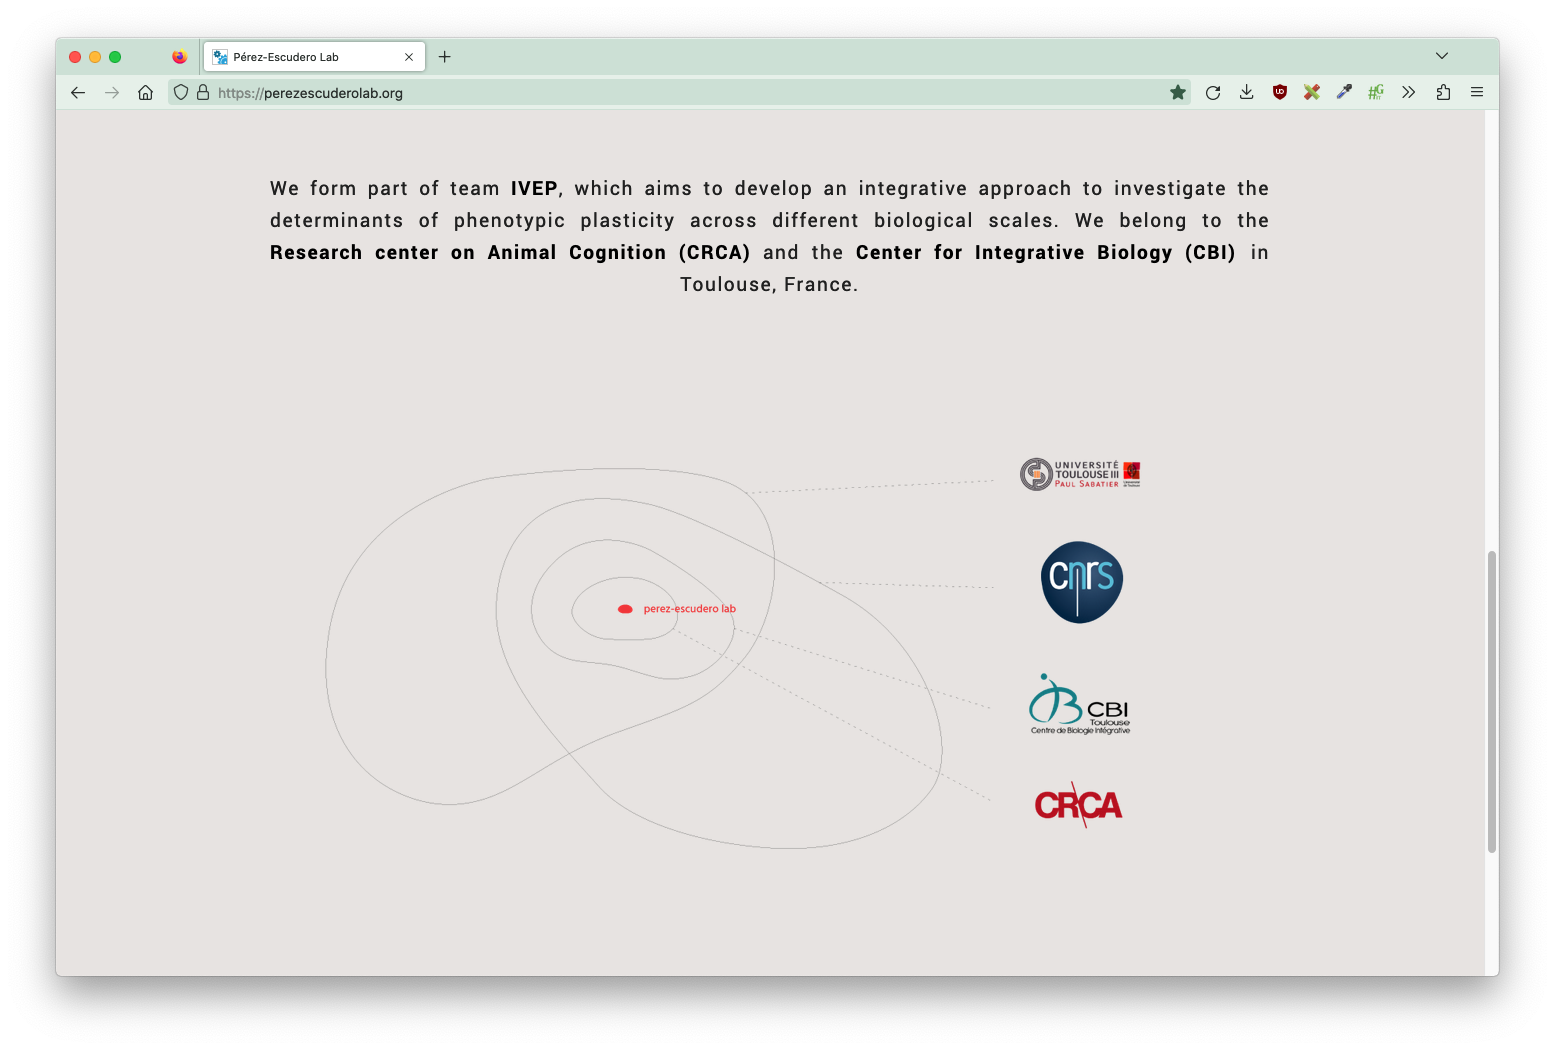Click the URL address field
1555x1050 pixels.
coord(680,93)
